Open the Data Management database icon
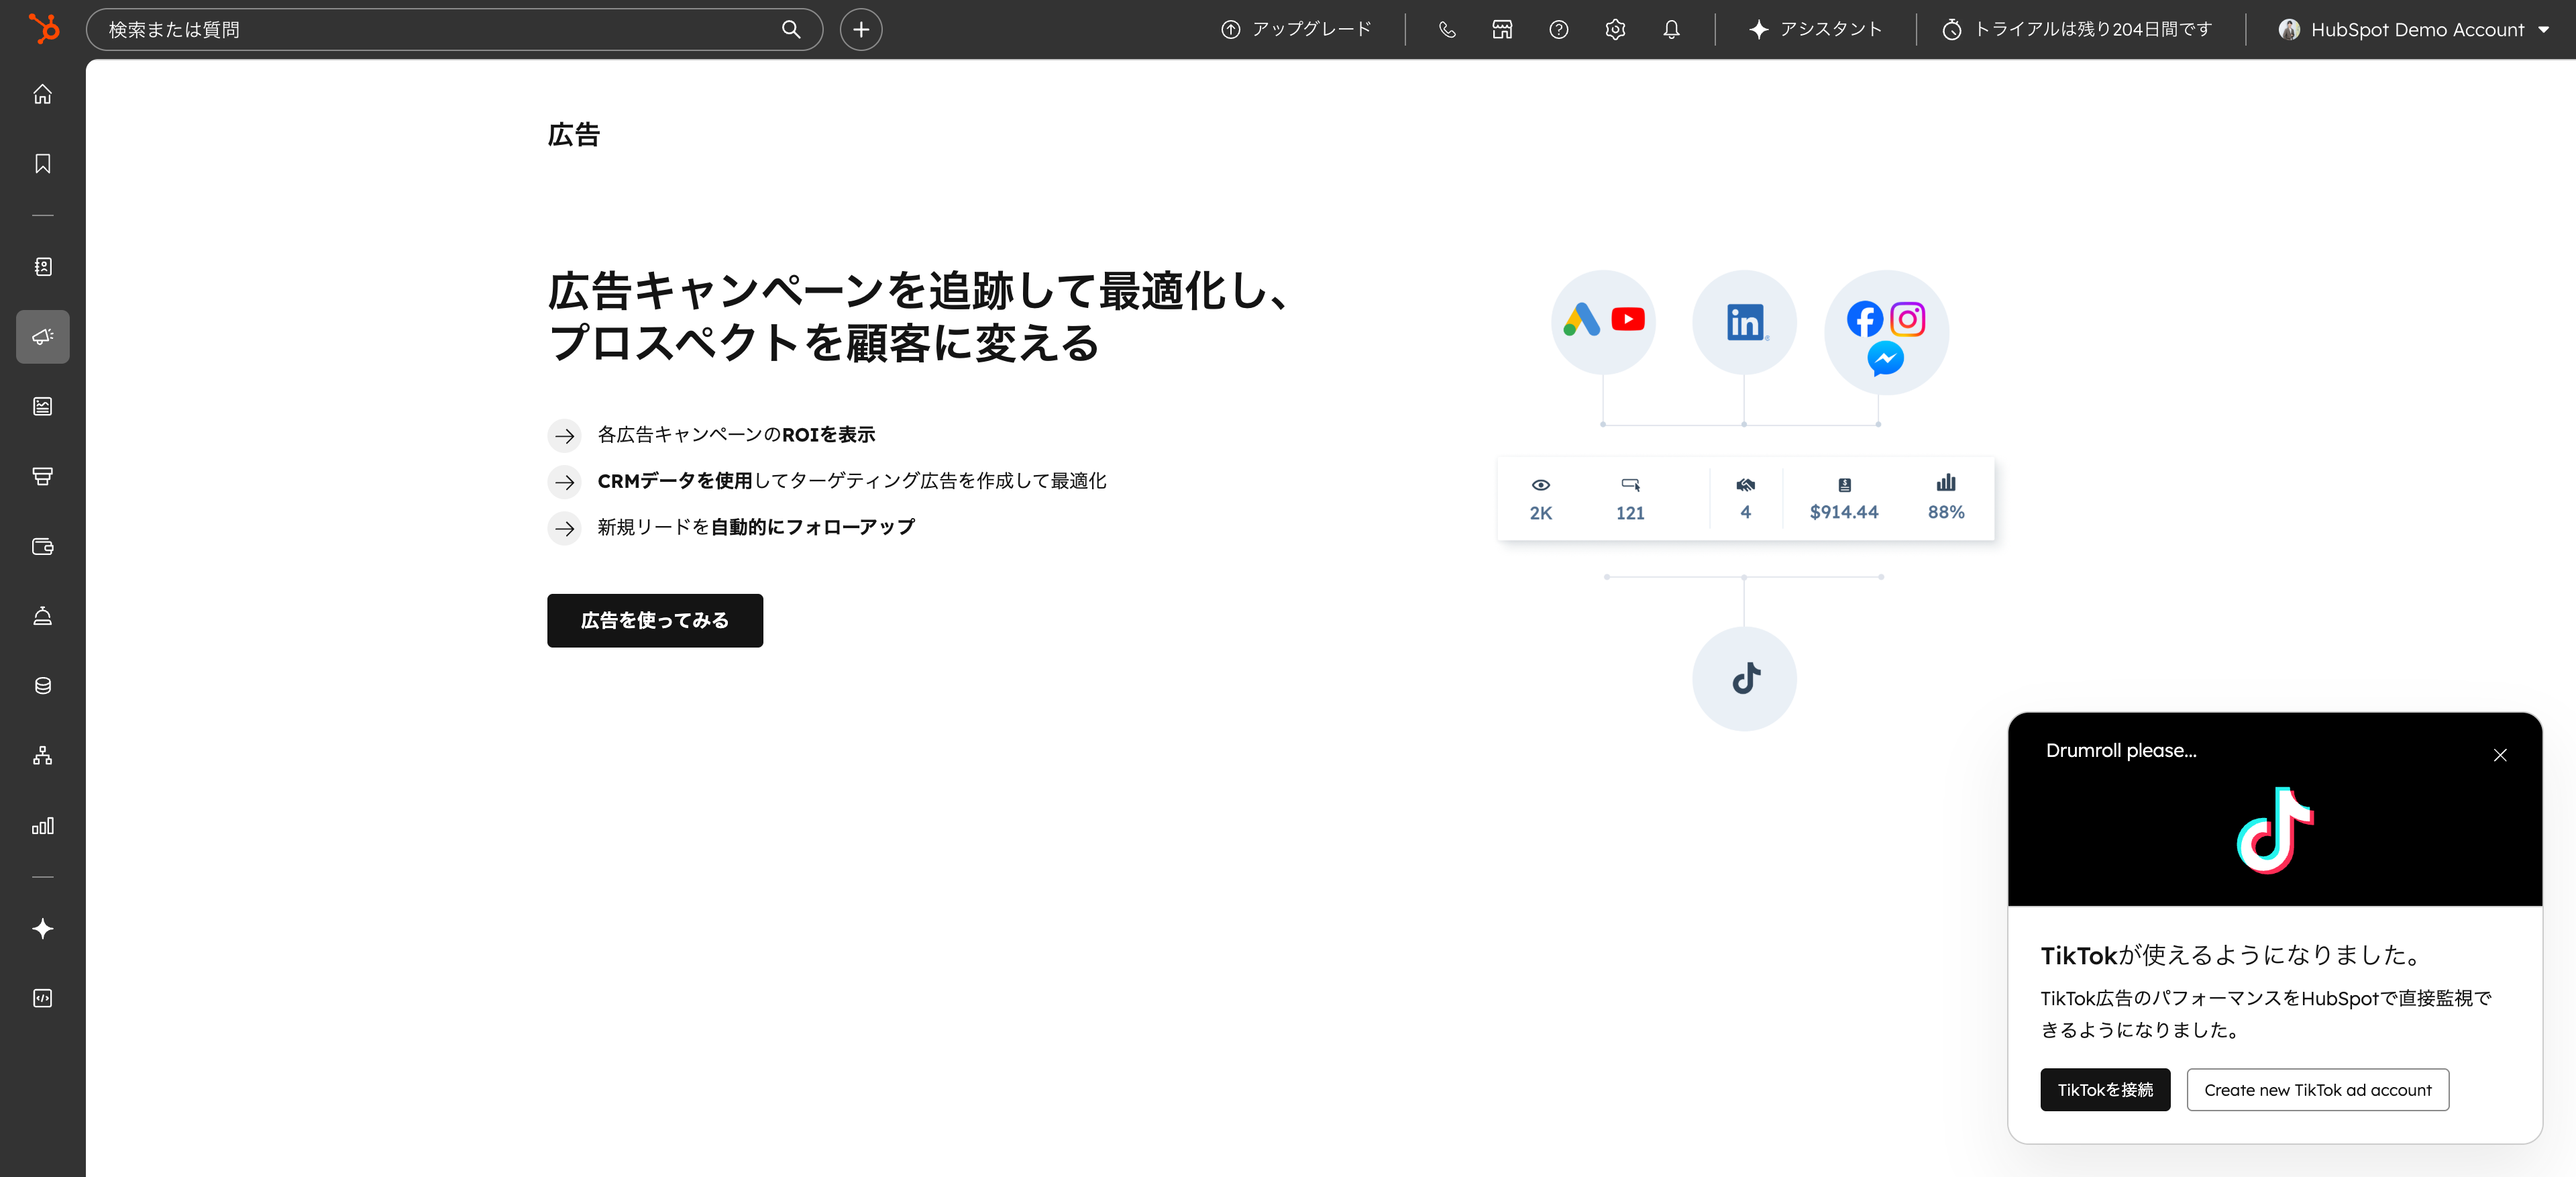2576x1177 pixels. (x=42, y=686)
